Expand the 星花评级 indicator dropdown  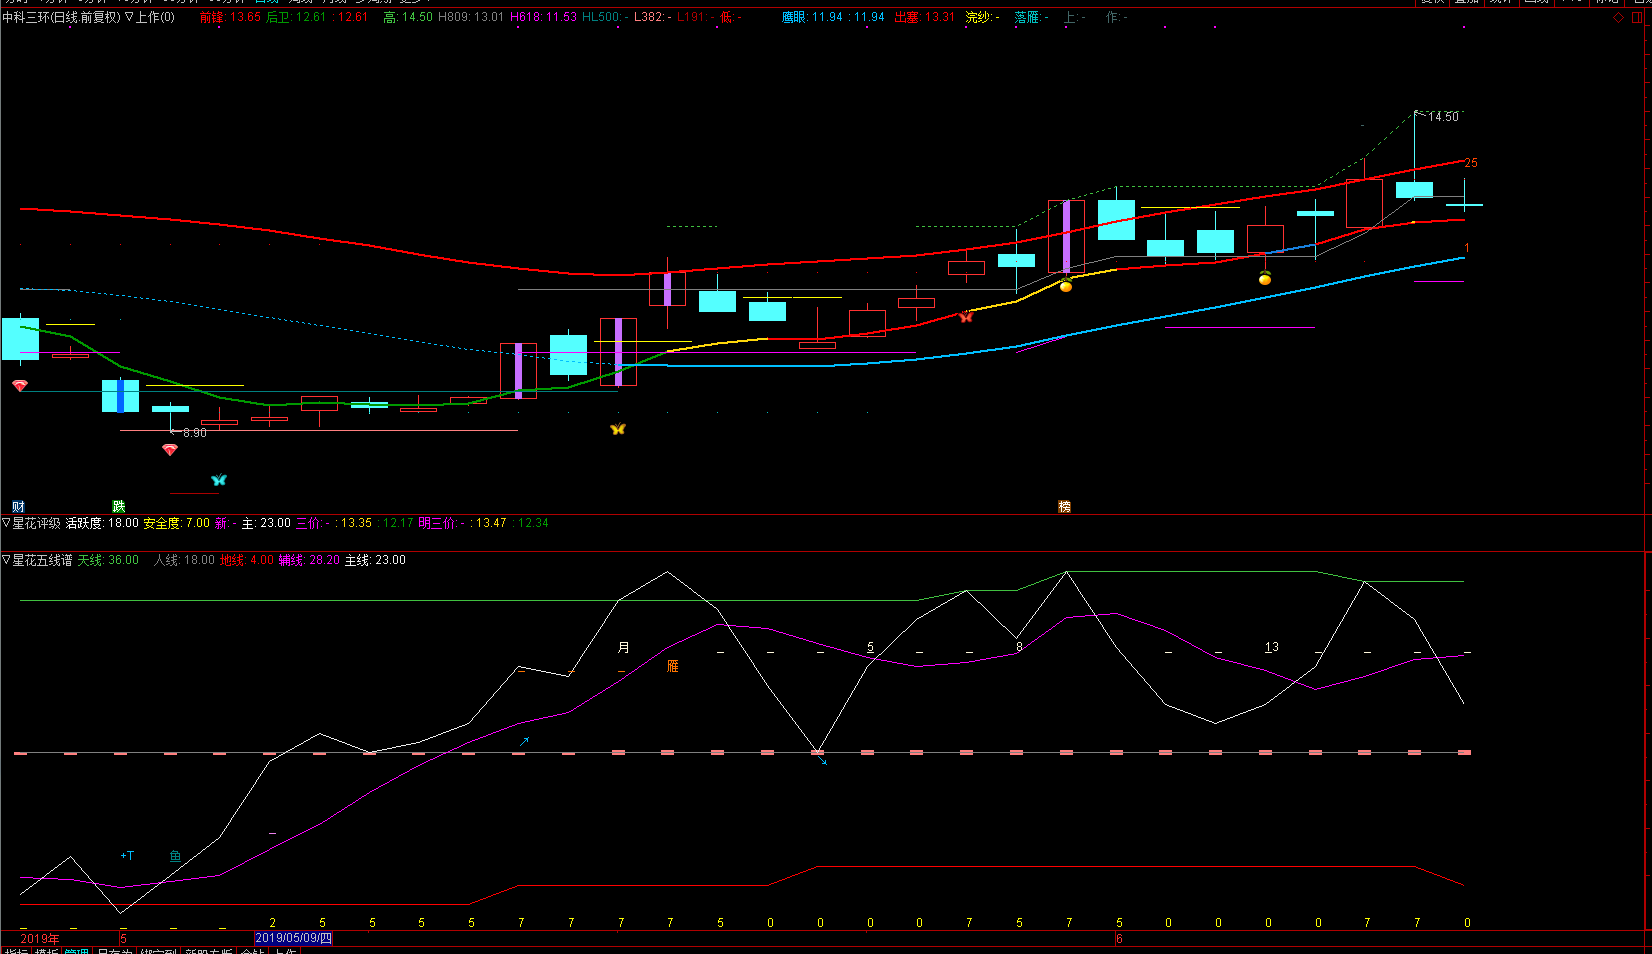point(6,523)
